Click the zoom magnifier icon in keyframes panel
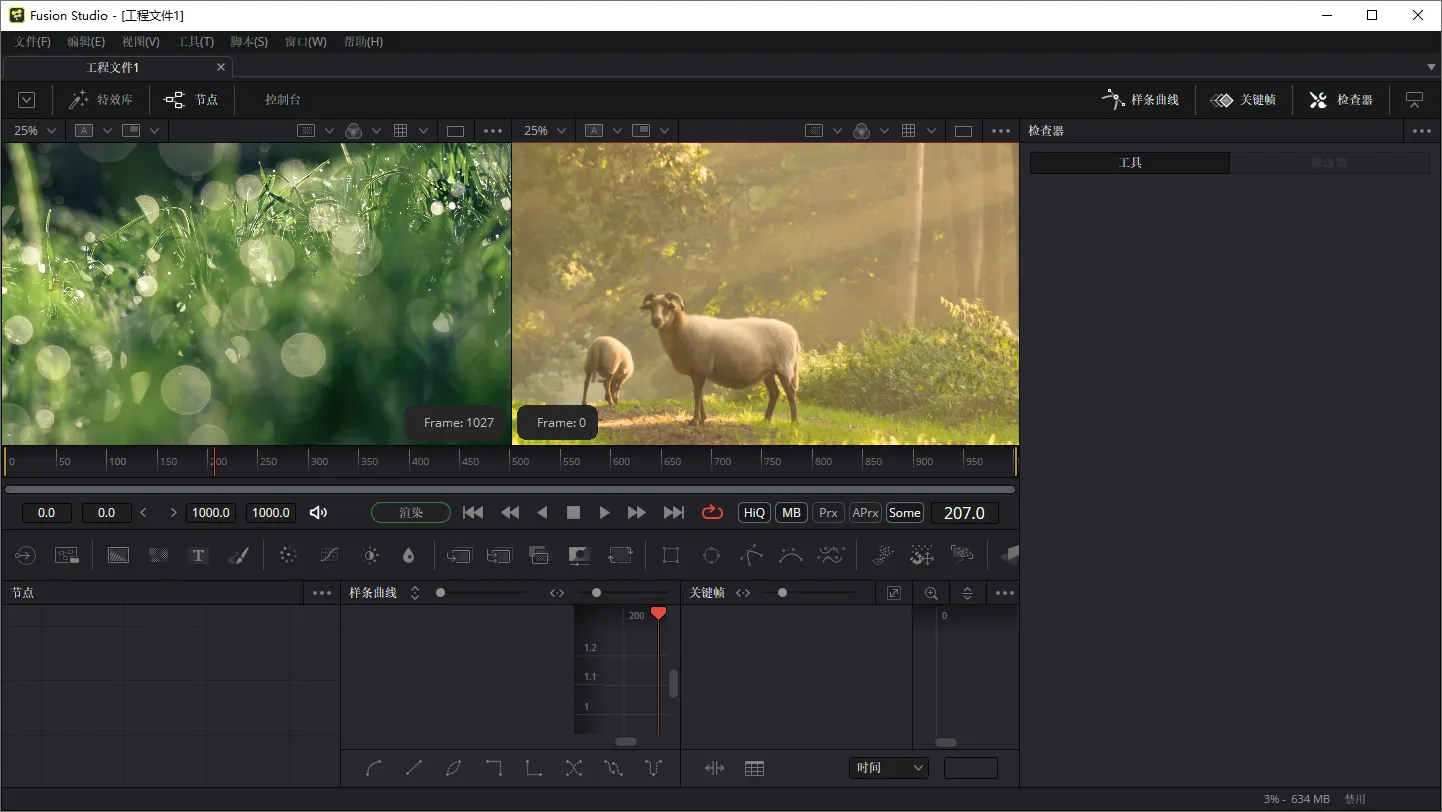This screenshot has width=1442, height=812. [931, 593]
